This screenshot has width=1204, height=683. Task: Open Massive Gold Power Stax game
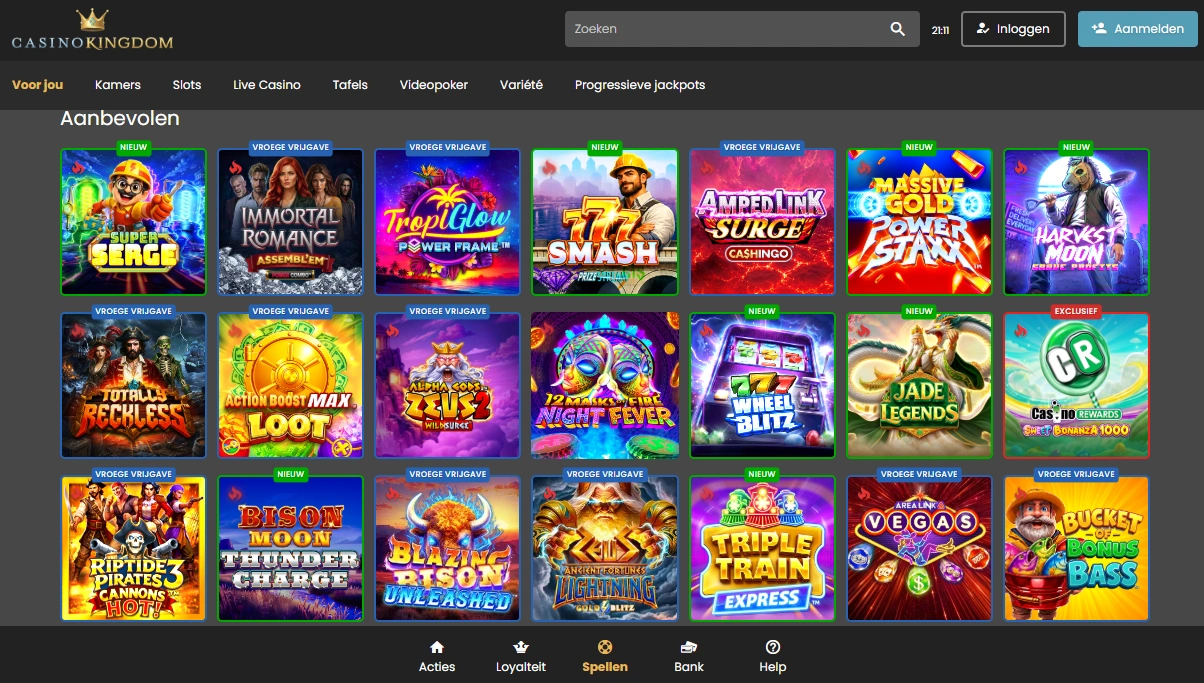[x=919, y=222]
